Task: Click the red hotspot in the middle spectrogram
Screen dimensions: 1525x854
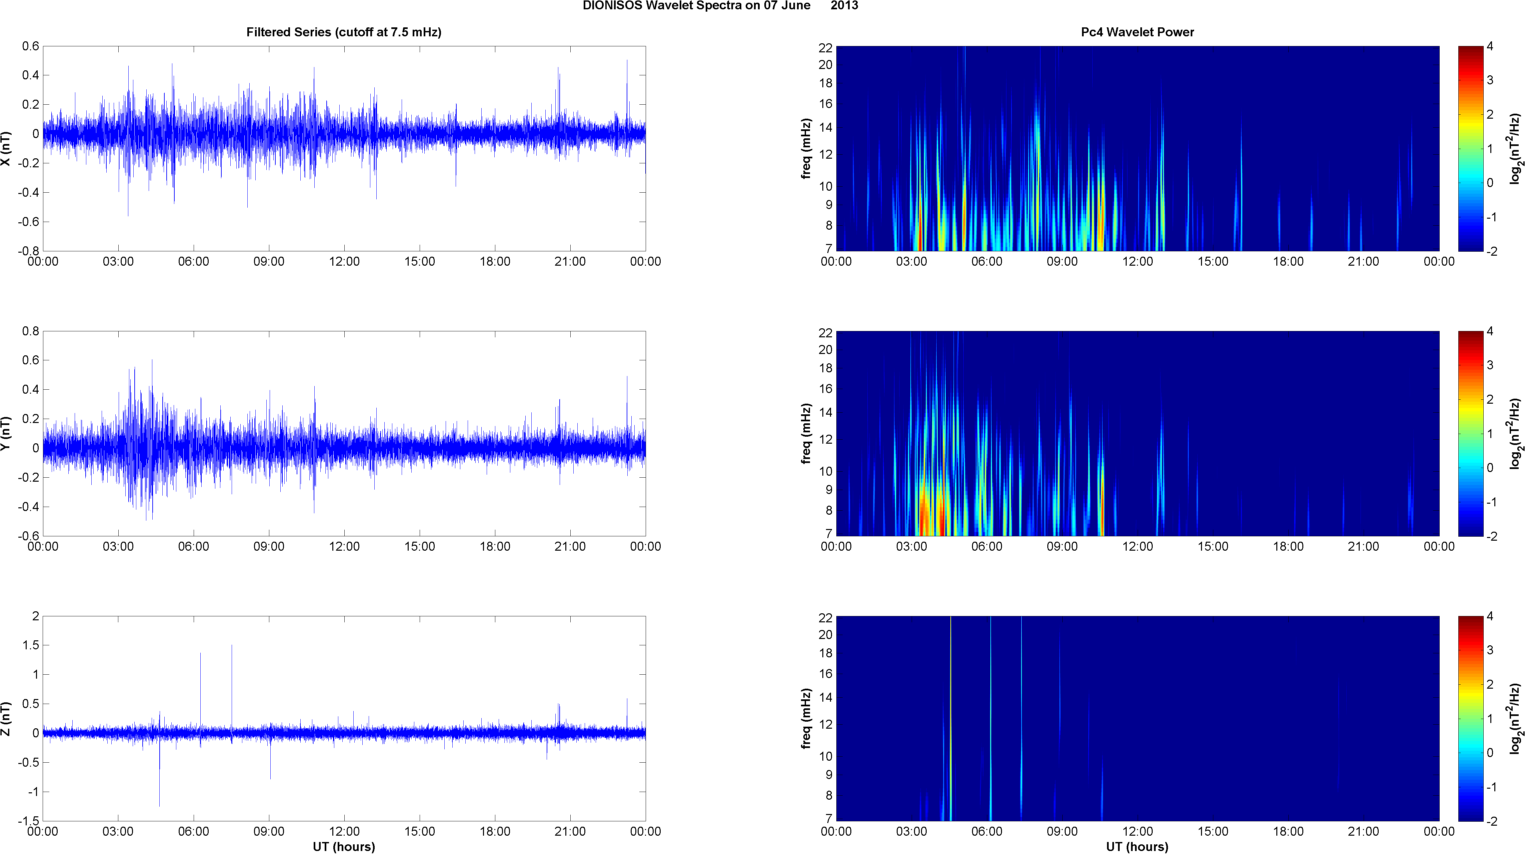Action: point(924,515)
